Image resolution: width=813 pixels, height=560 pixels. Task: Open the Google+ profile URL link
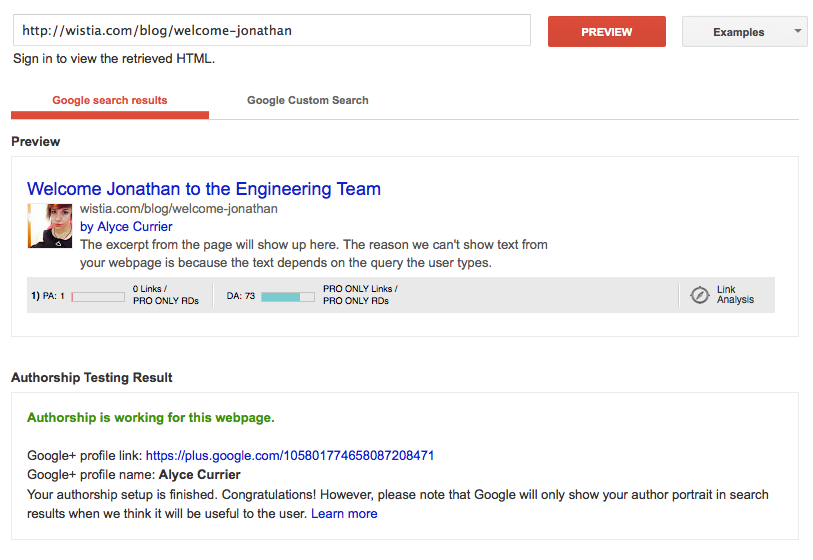290,456
